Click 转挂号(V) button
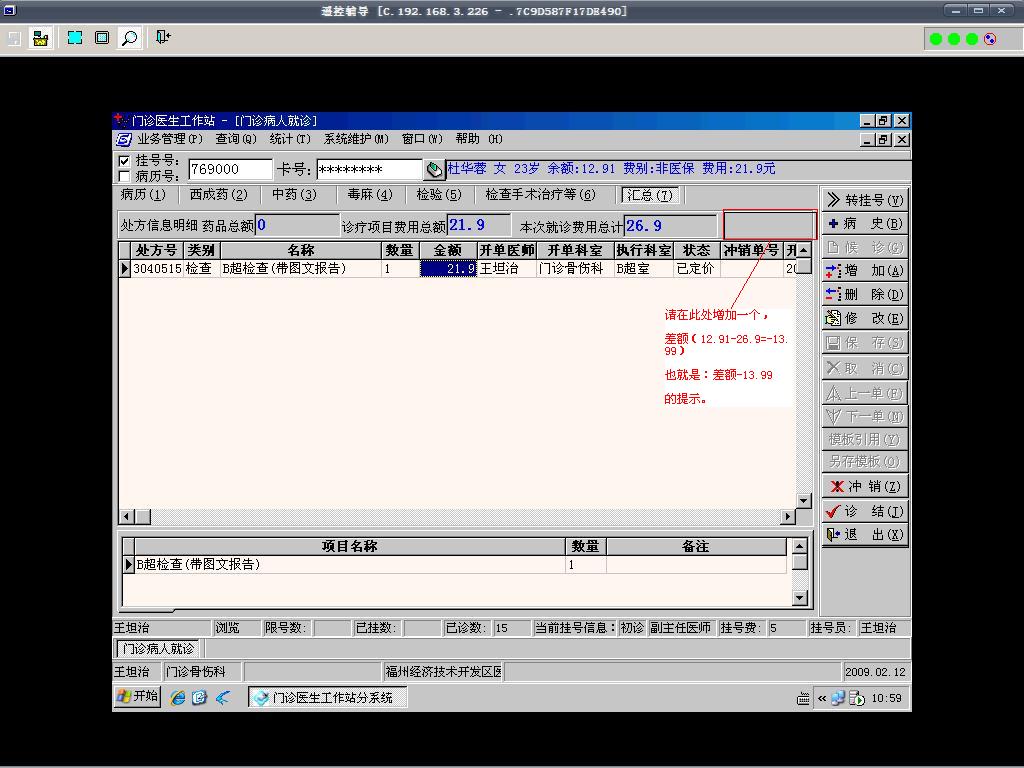This screenshot has width=1024, height=768. 865,200
